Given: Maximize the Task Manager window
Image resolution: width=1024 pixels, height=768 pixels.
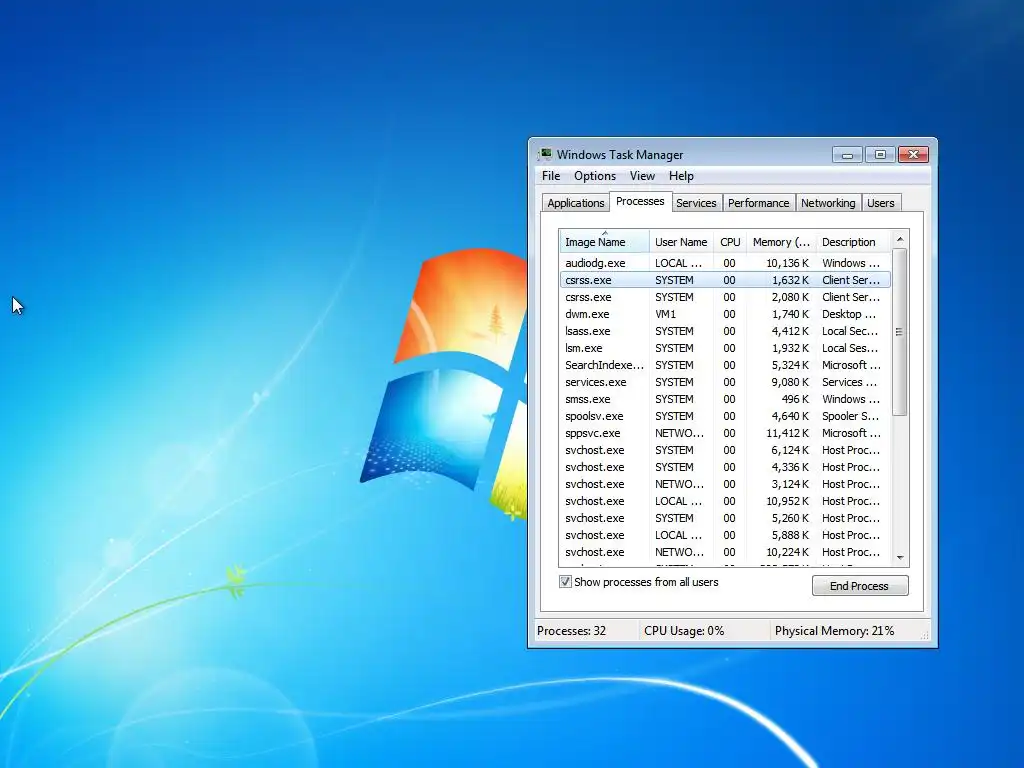Looking at the screenshot, I should tap(880, 155).
